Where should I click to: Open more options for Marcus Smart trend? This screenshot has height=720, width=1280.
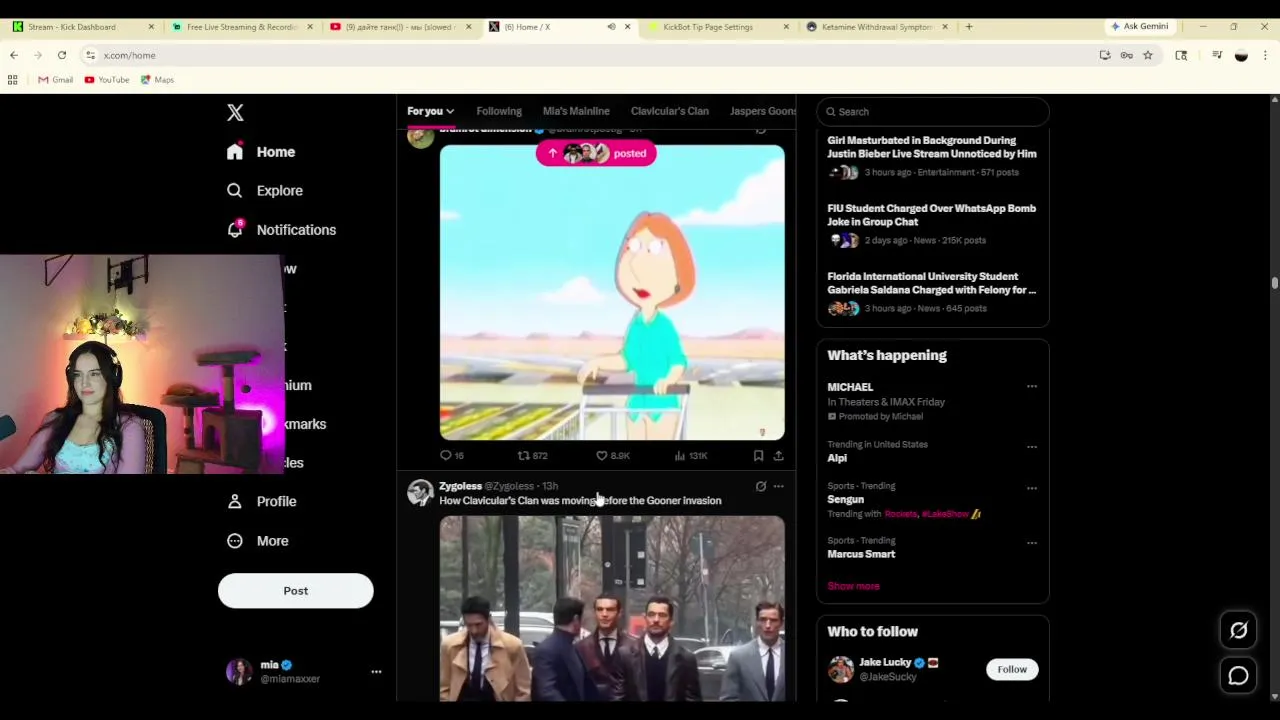pyautogui.click(x=1032, y=543)
